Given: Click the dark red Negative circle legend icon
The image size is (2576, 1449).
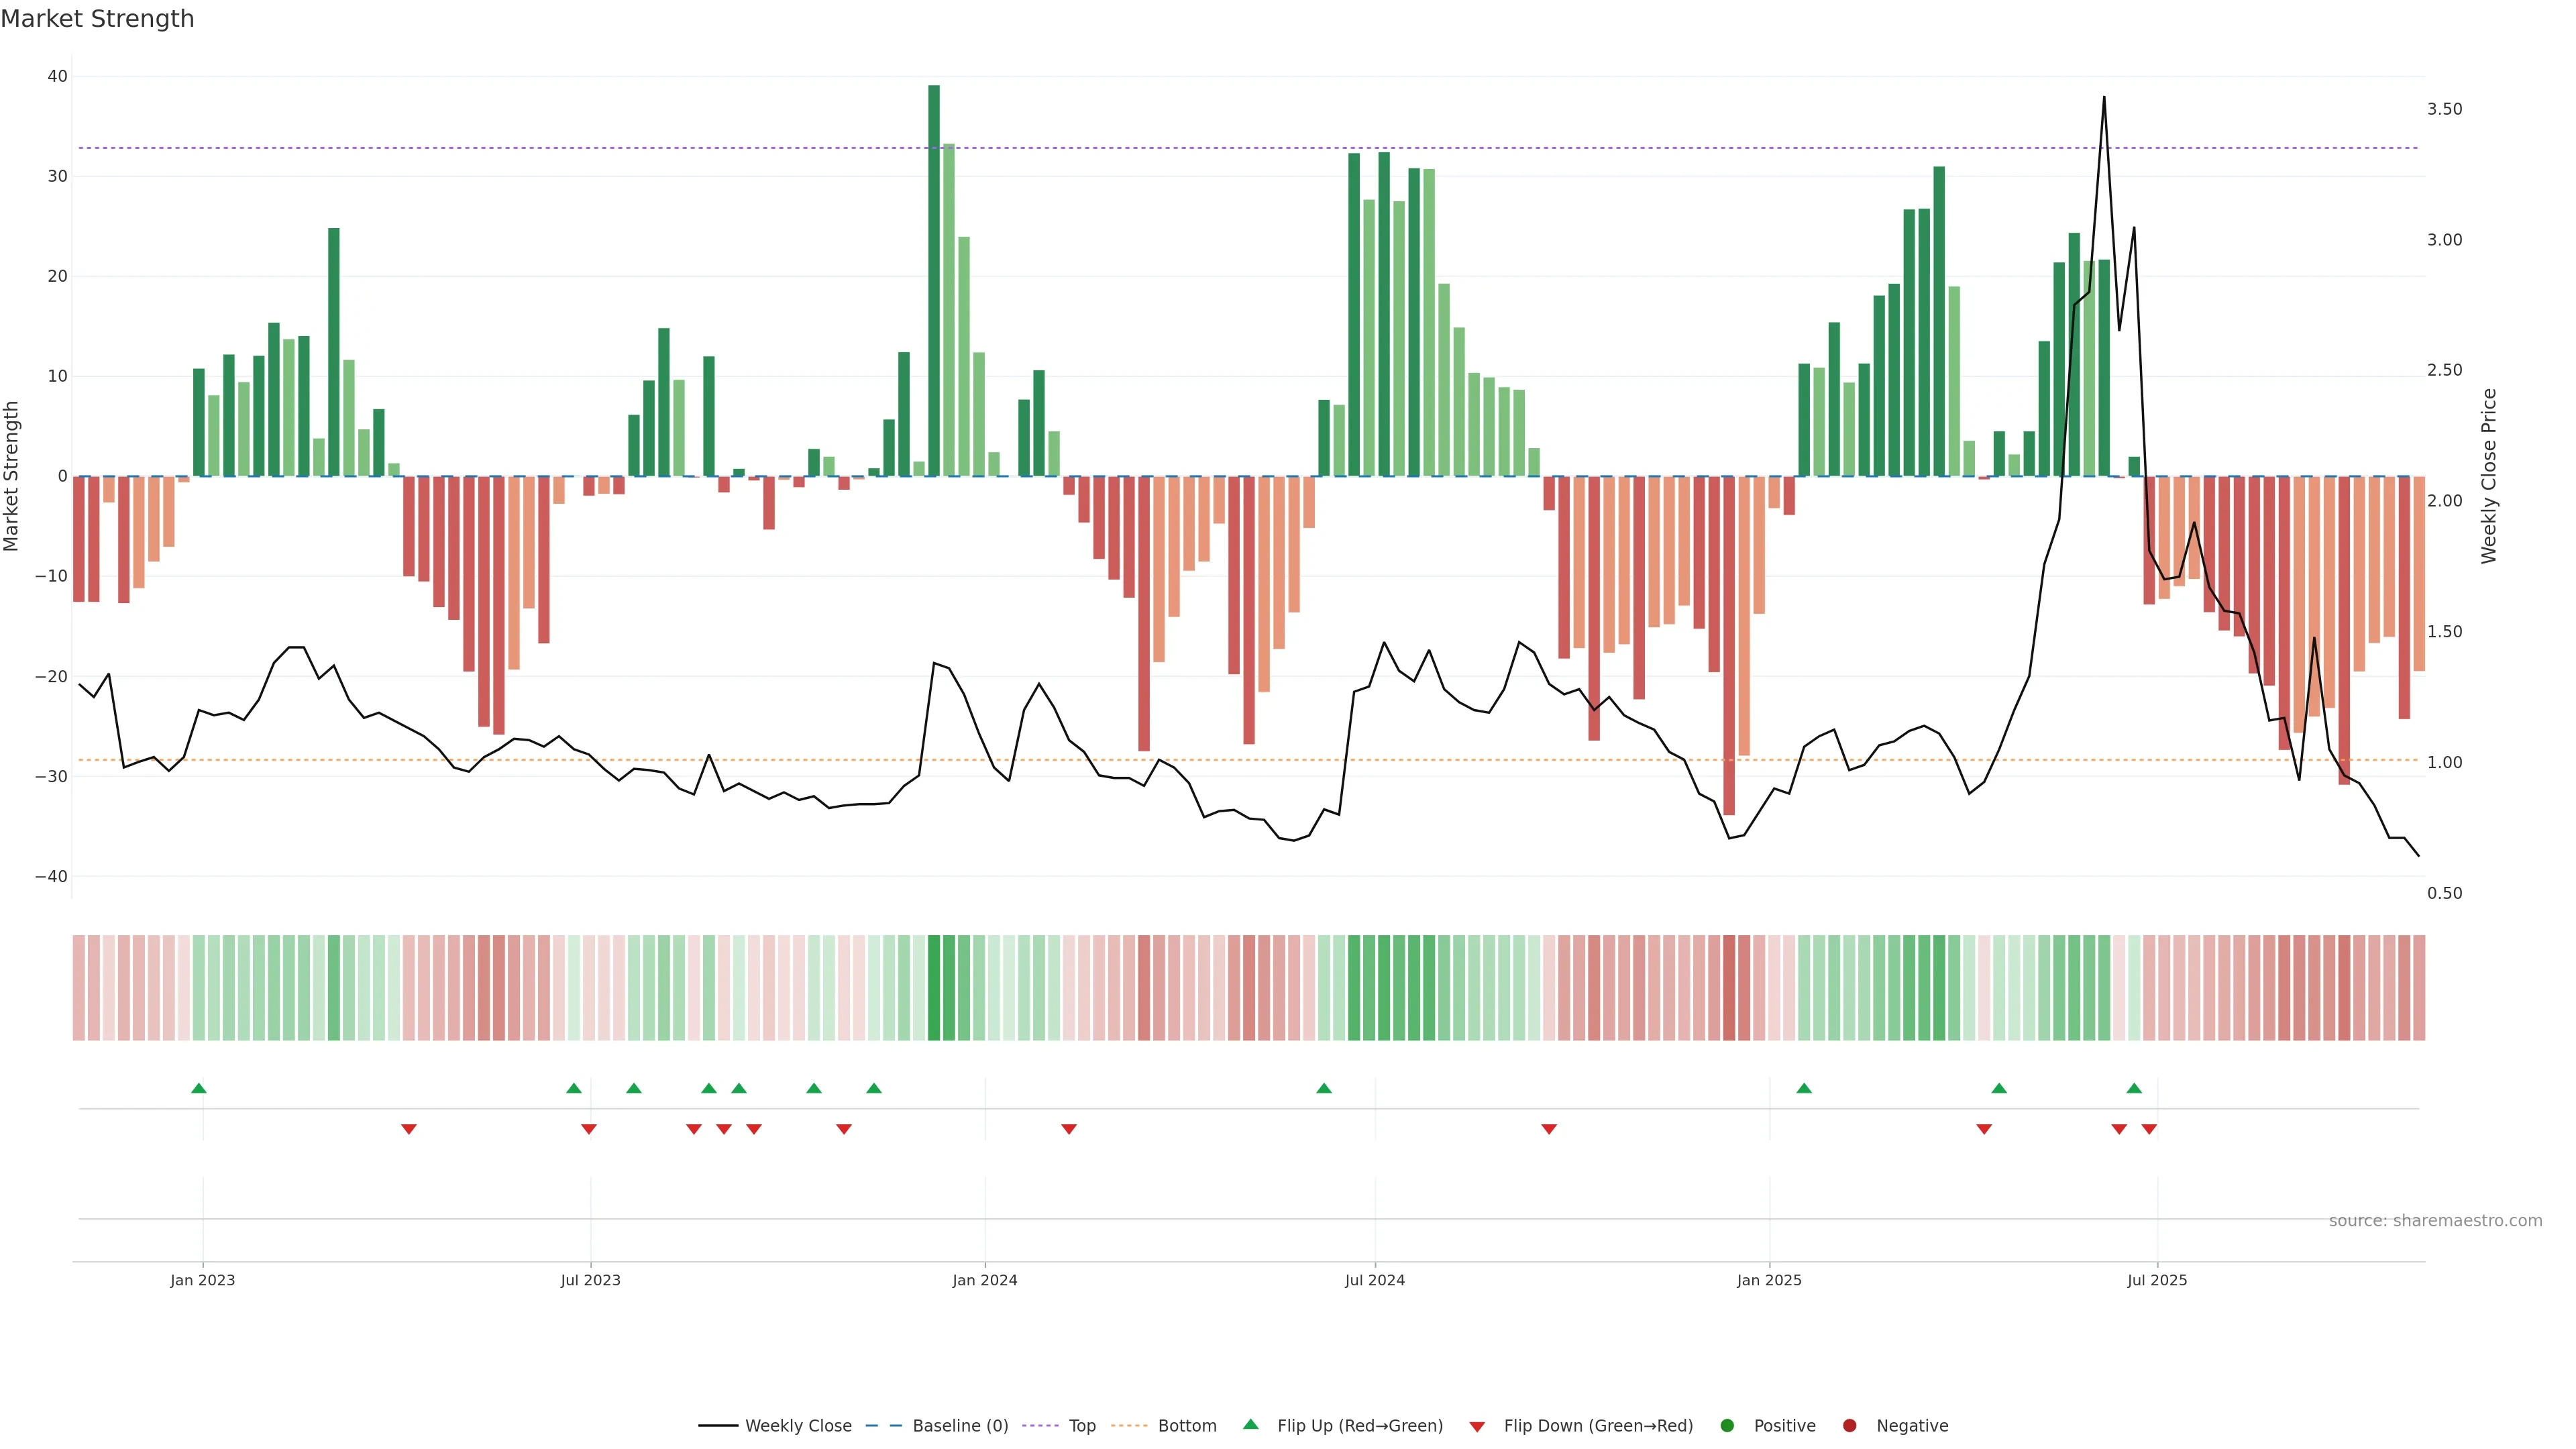Looking at the screenshot, I should pos(1849,1426).
